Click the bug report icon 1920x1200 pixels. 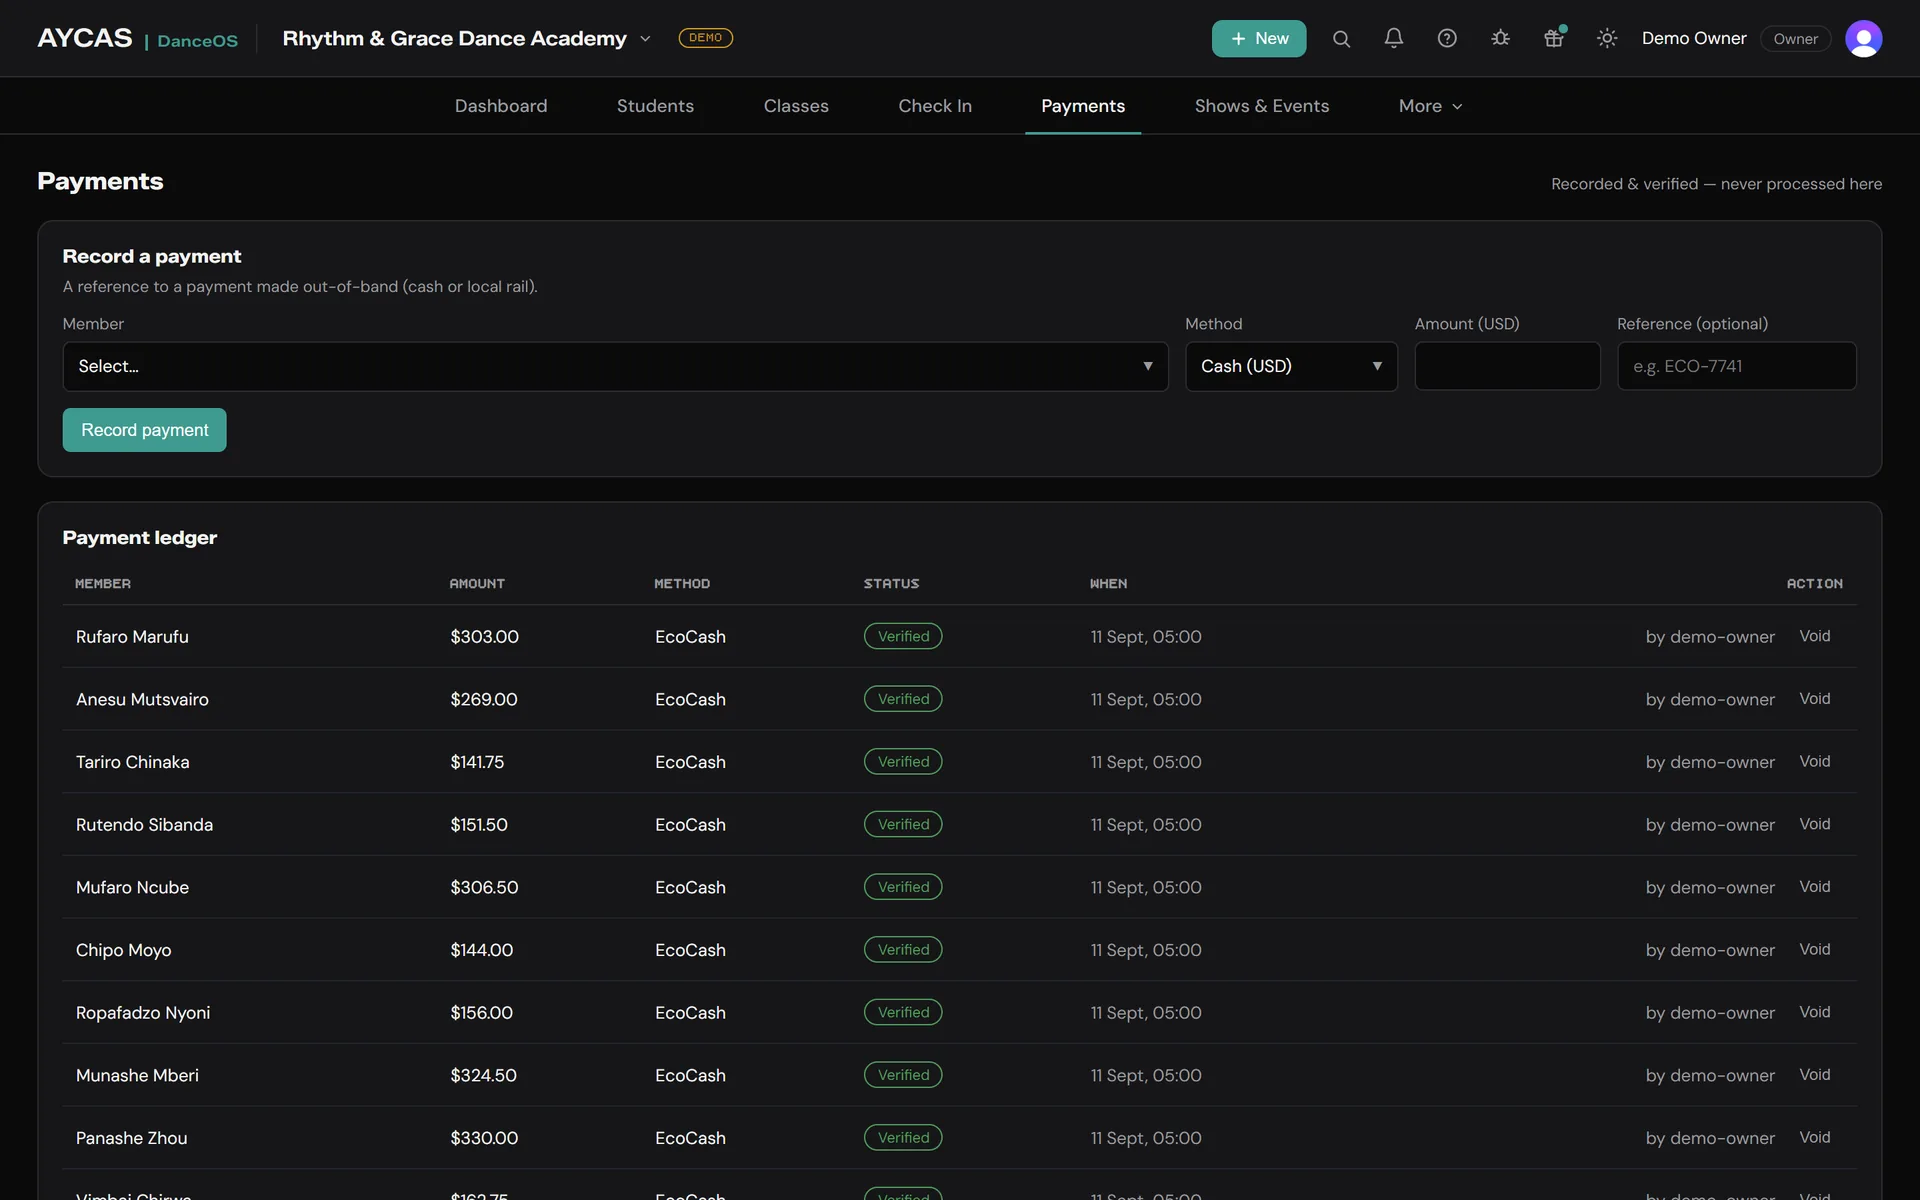click(1500, 39)
